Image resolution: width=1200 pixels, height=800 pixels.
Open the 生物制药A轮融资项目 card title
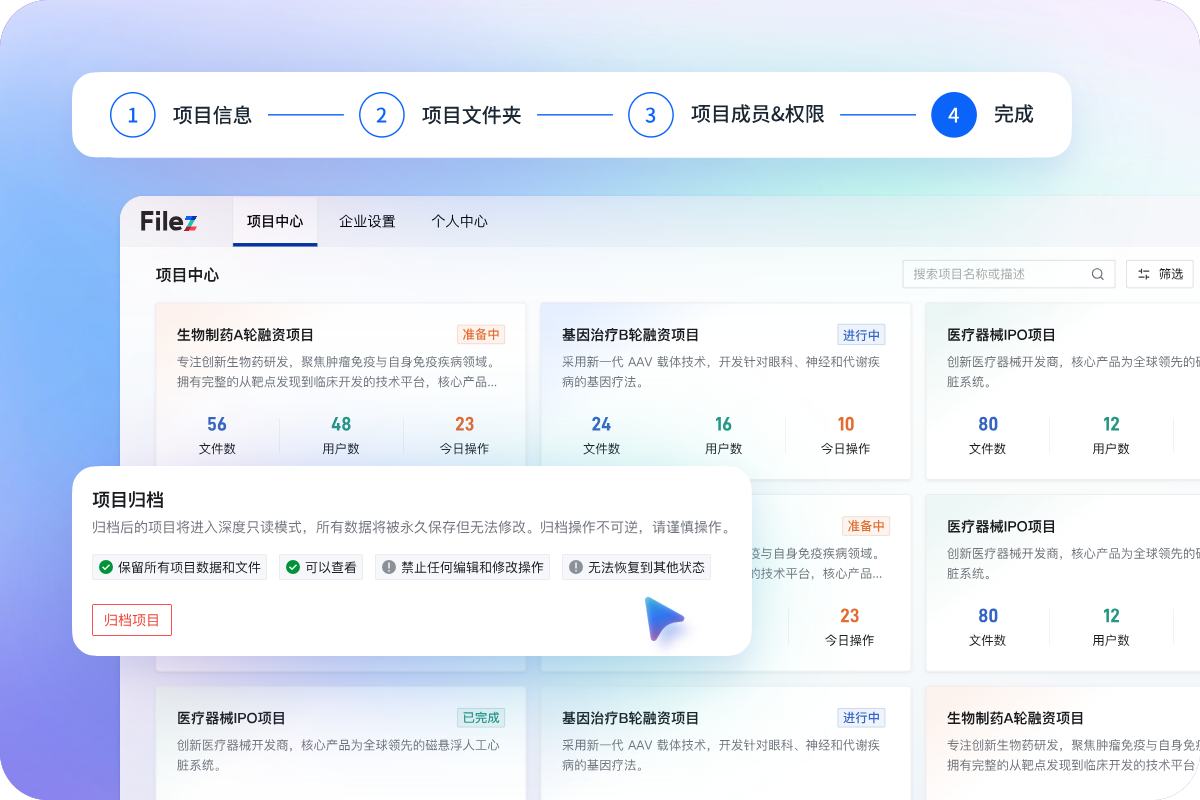(x=245, y=335)
